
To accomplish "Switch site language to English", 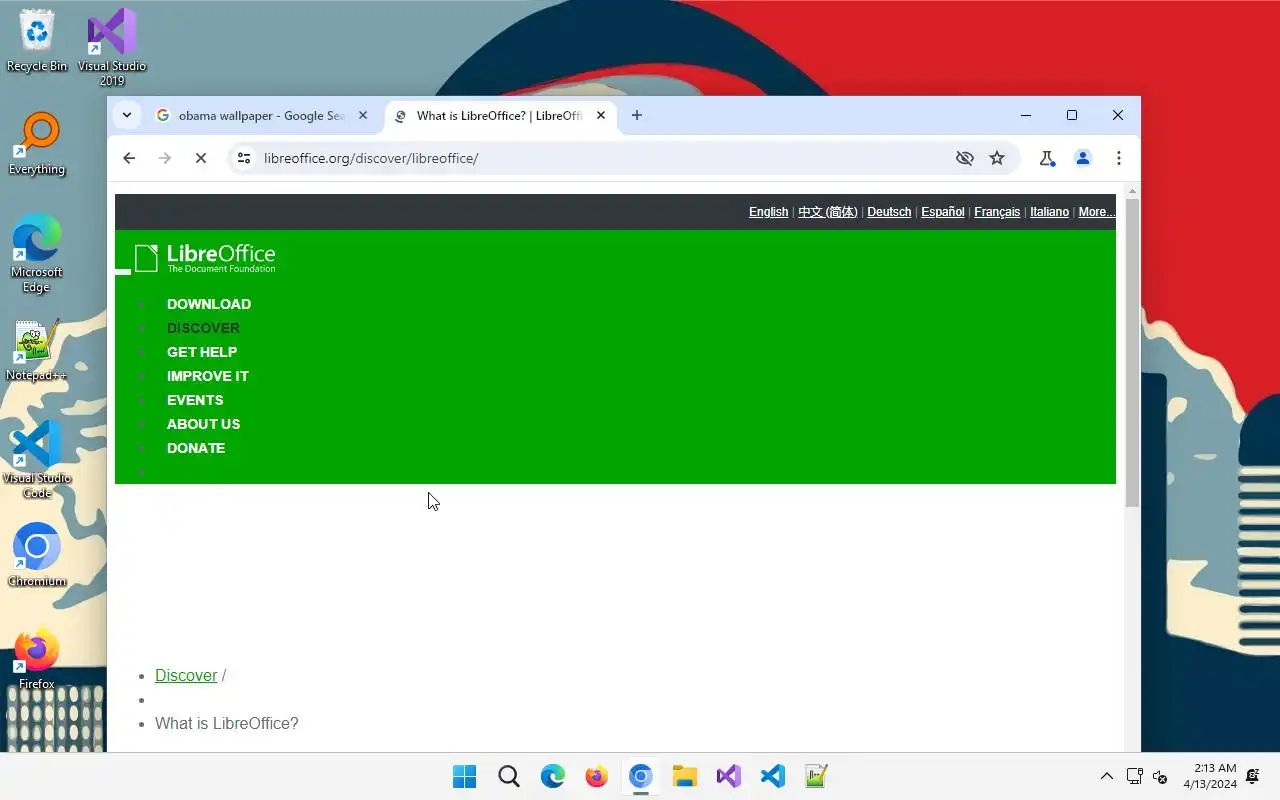I will (x=768, y=212).
